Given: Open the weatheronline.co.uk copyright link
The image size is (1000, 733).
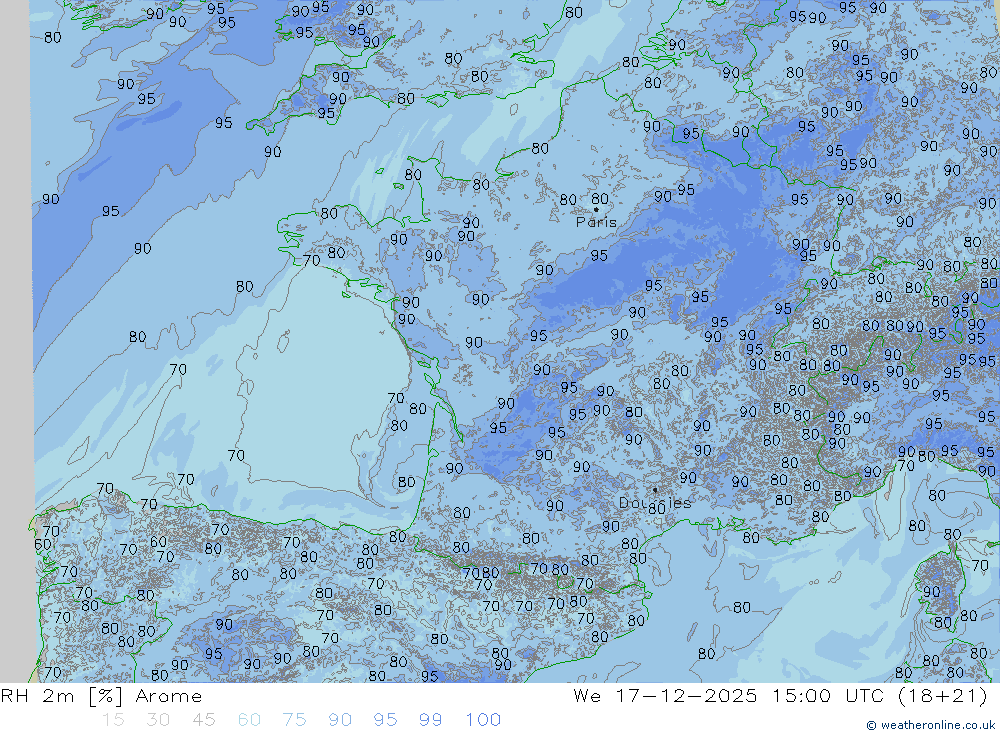Looking at the screenshot, I should point(931,725).
